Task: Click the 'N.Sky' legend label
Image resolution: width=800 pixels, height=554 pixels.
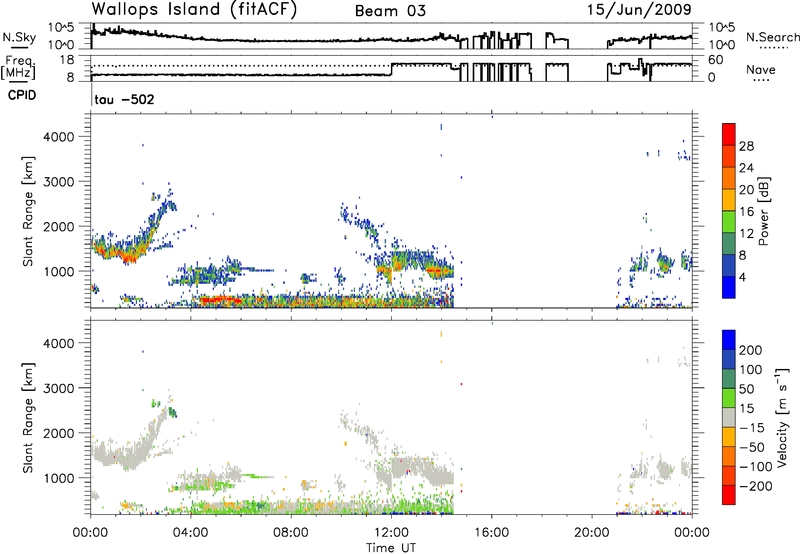Action: pos(19,37)
